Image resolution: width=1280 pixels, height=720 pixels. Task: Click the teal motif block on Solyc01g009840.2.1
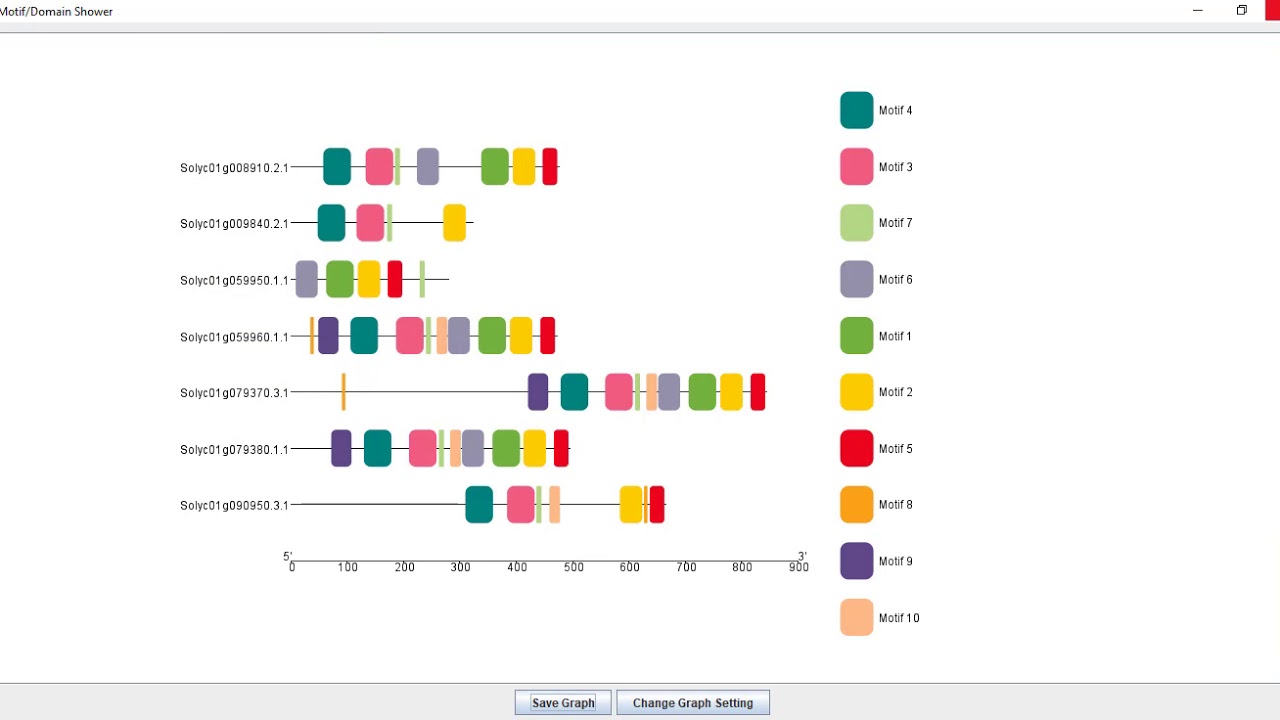pos(331,223)
